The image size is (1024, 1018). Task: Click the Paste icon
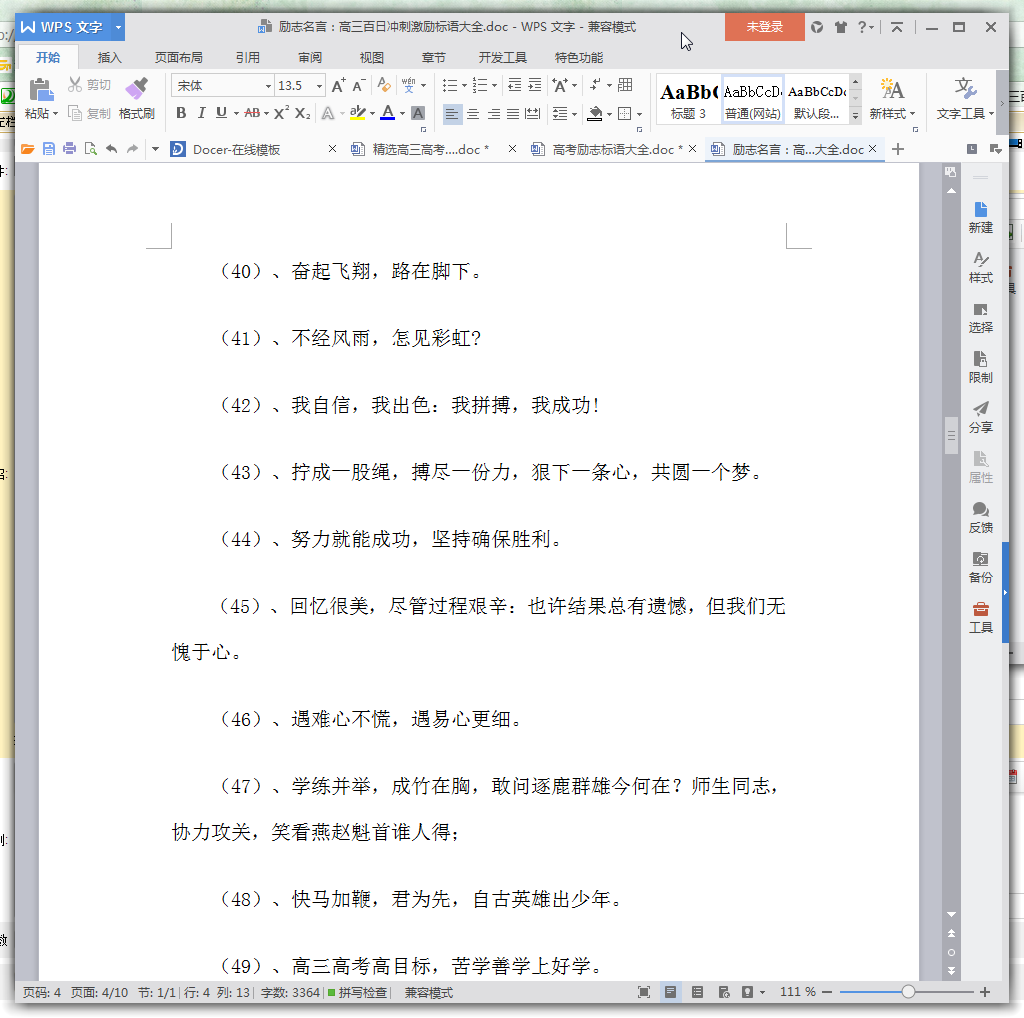pyautogui.click(x=41, y=89)
